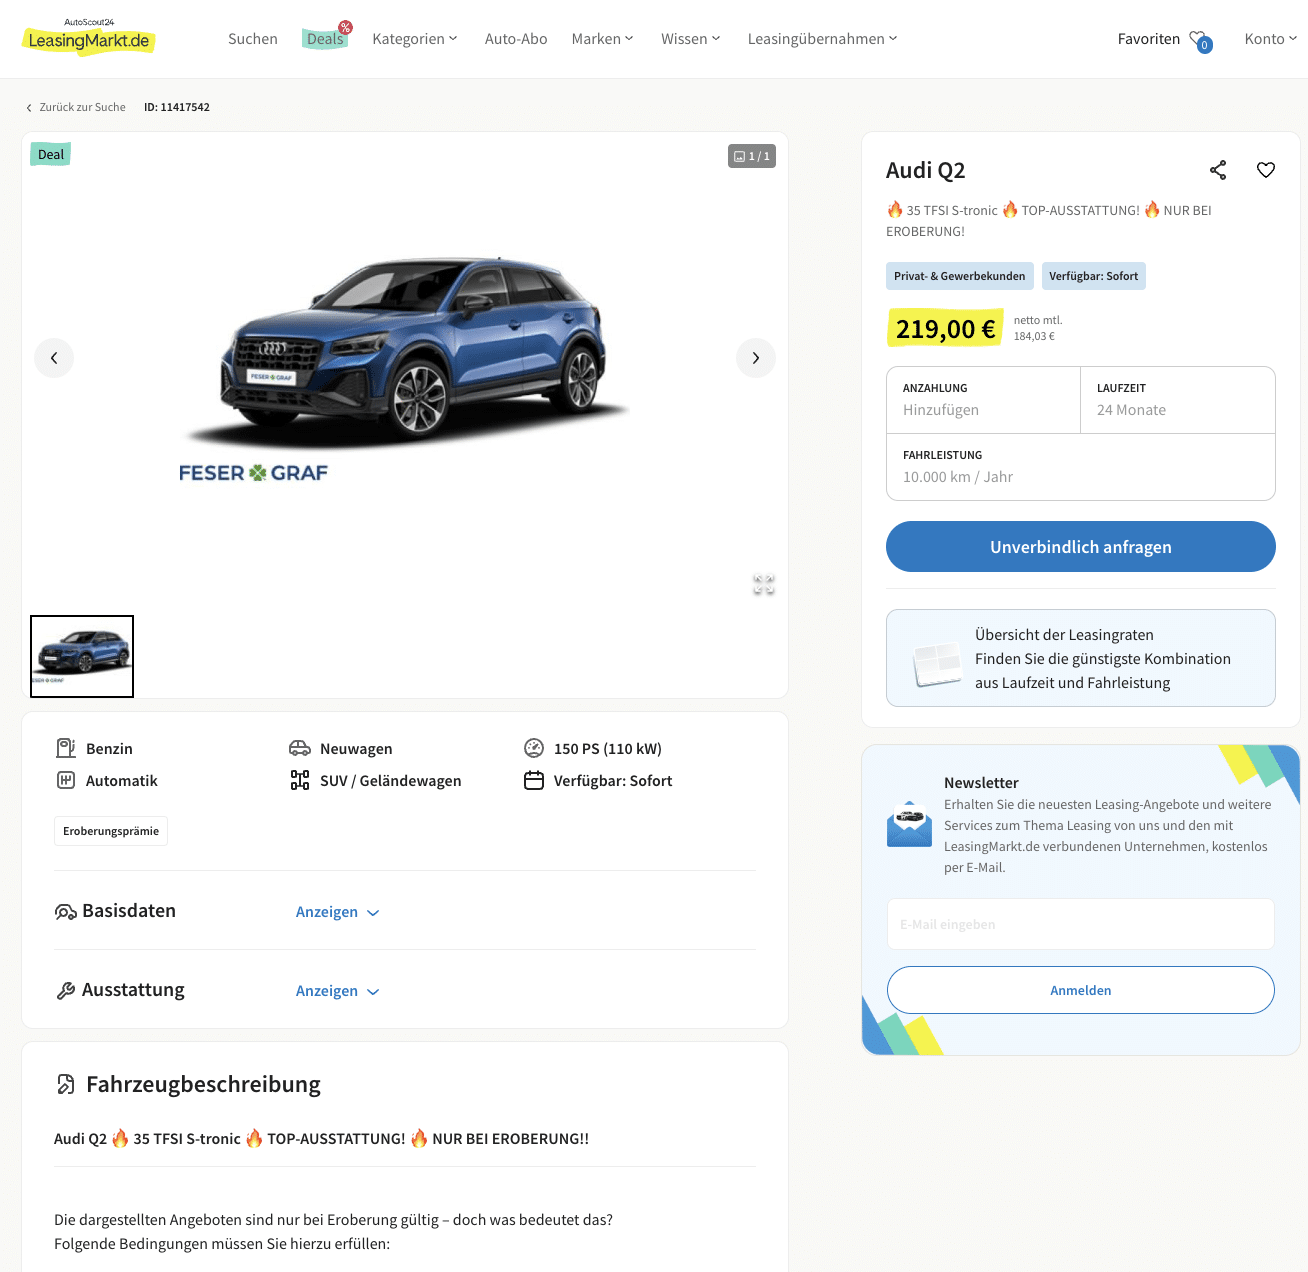The width and height of the screenshot is (1308, 1272).
Task: Click the newsletter envelope icon
Action: [909, 824]
